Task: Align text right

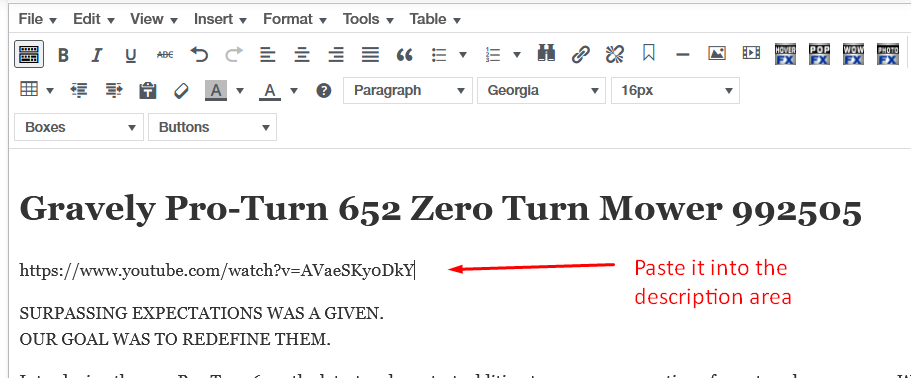Action: (336, 55)
